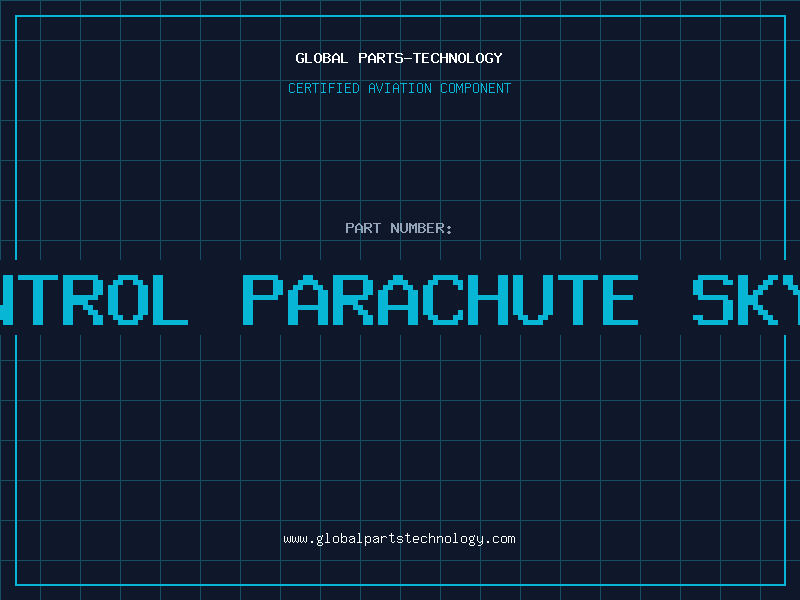Viewport: 800px width, 600px height.
Task: Click the cut-off SKY text in banner
Action: (x=746, y=299)
